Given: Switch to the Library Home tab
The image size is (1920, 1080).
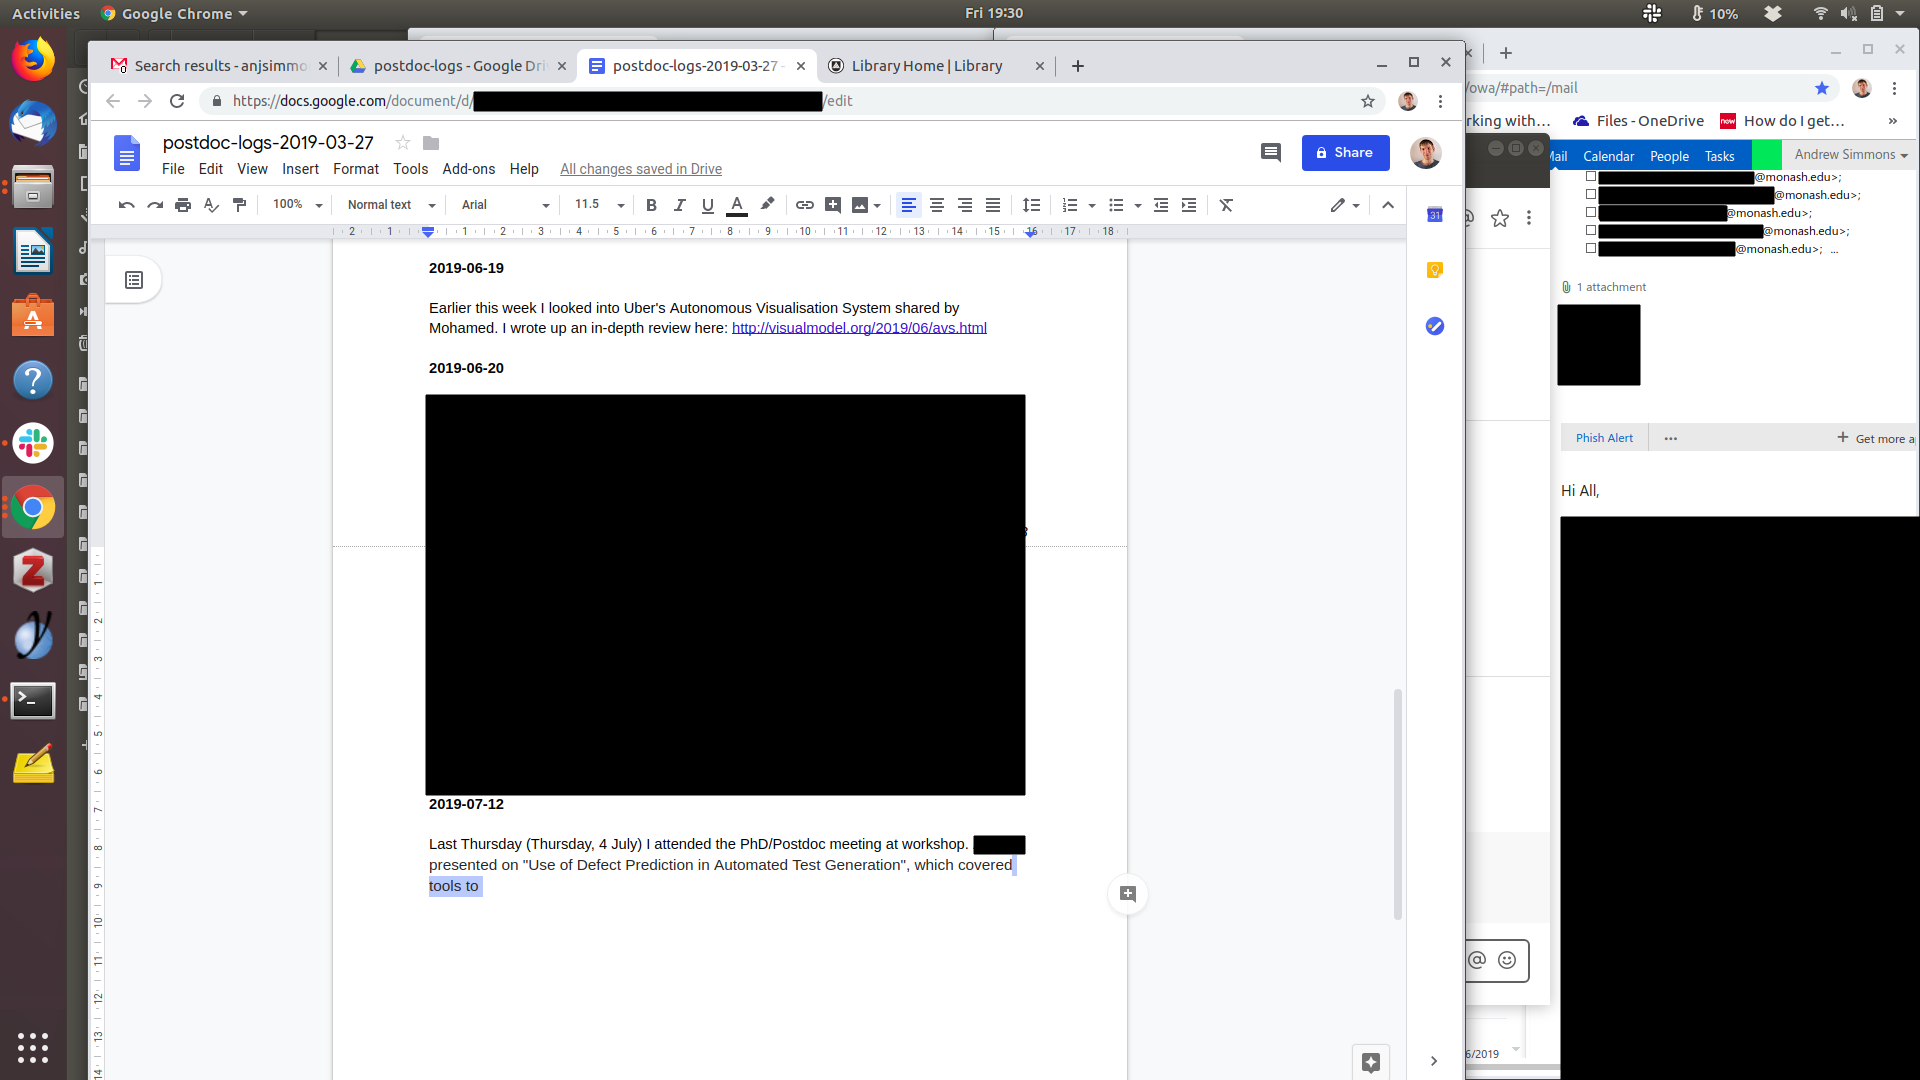Looking at the screenshot, I should point(926,66).
